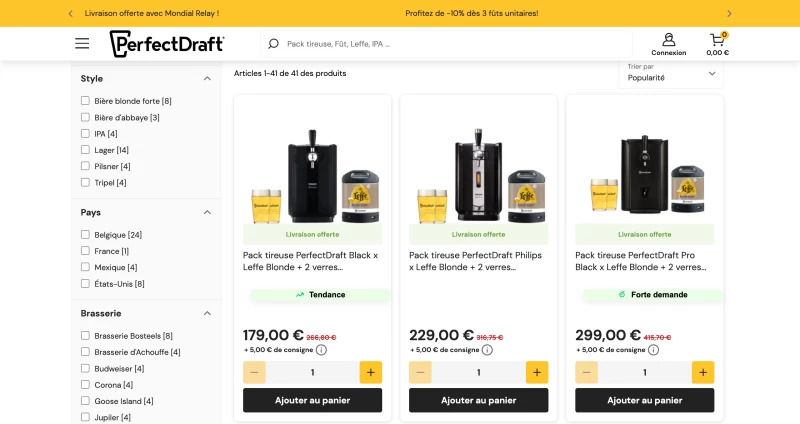The width and height of the screenshot is (800, 424).
Task: Show previous promo banner message arrow
Action: point(70,14)
